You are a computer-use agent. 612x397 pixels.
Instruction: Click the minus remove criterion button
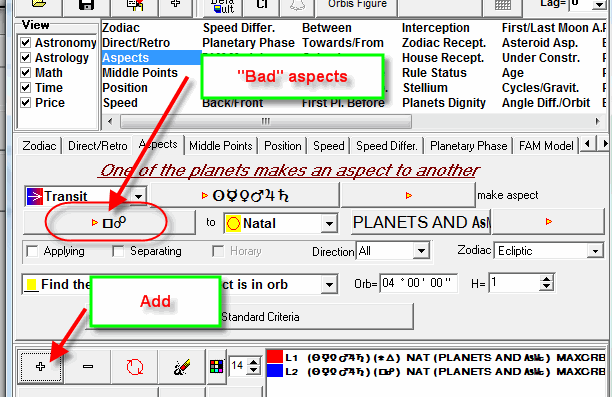click(88, 367)
